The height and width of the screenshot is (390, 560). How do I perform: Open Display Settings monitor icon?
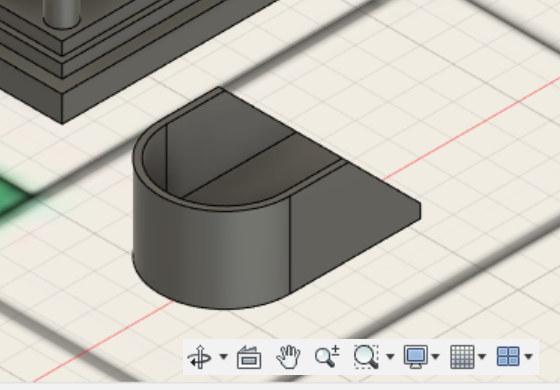click(416, 357)
